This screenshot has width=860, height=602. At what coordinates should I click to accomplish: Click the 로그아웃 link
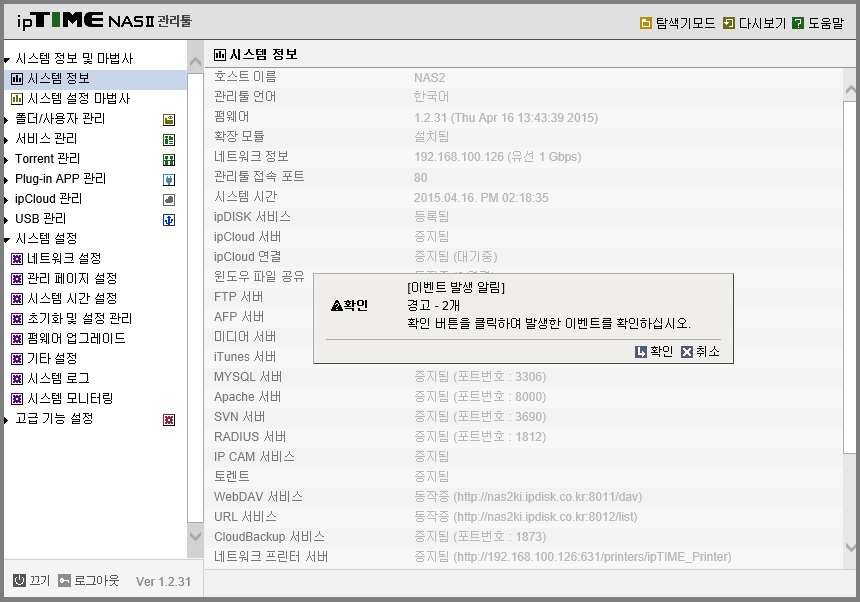tap(97, 580)
